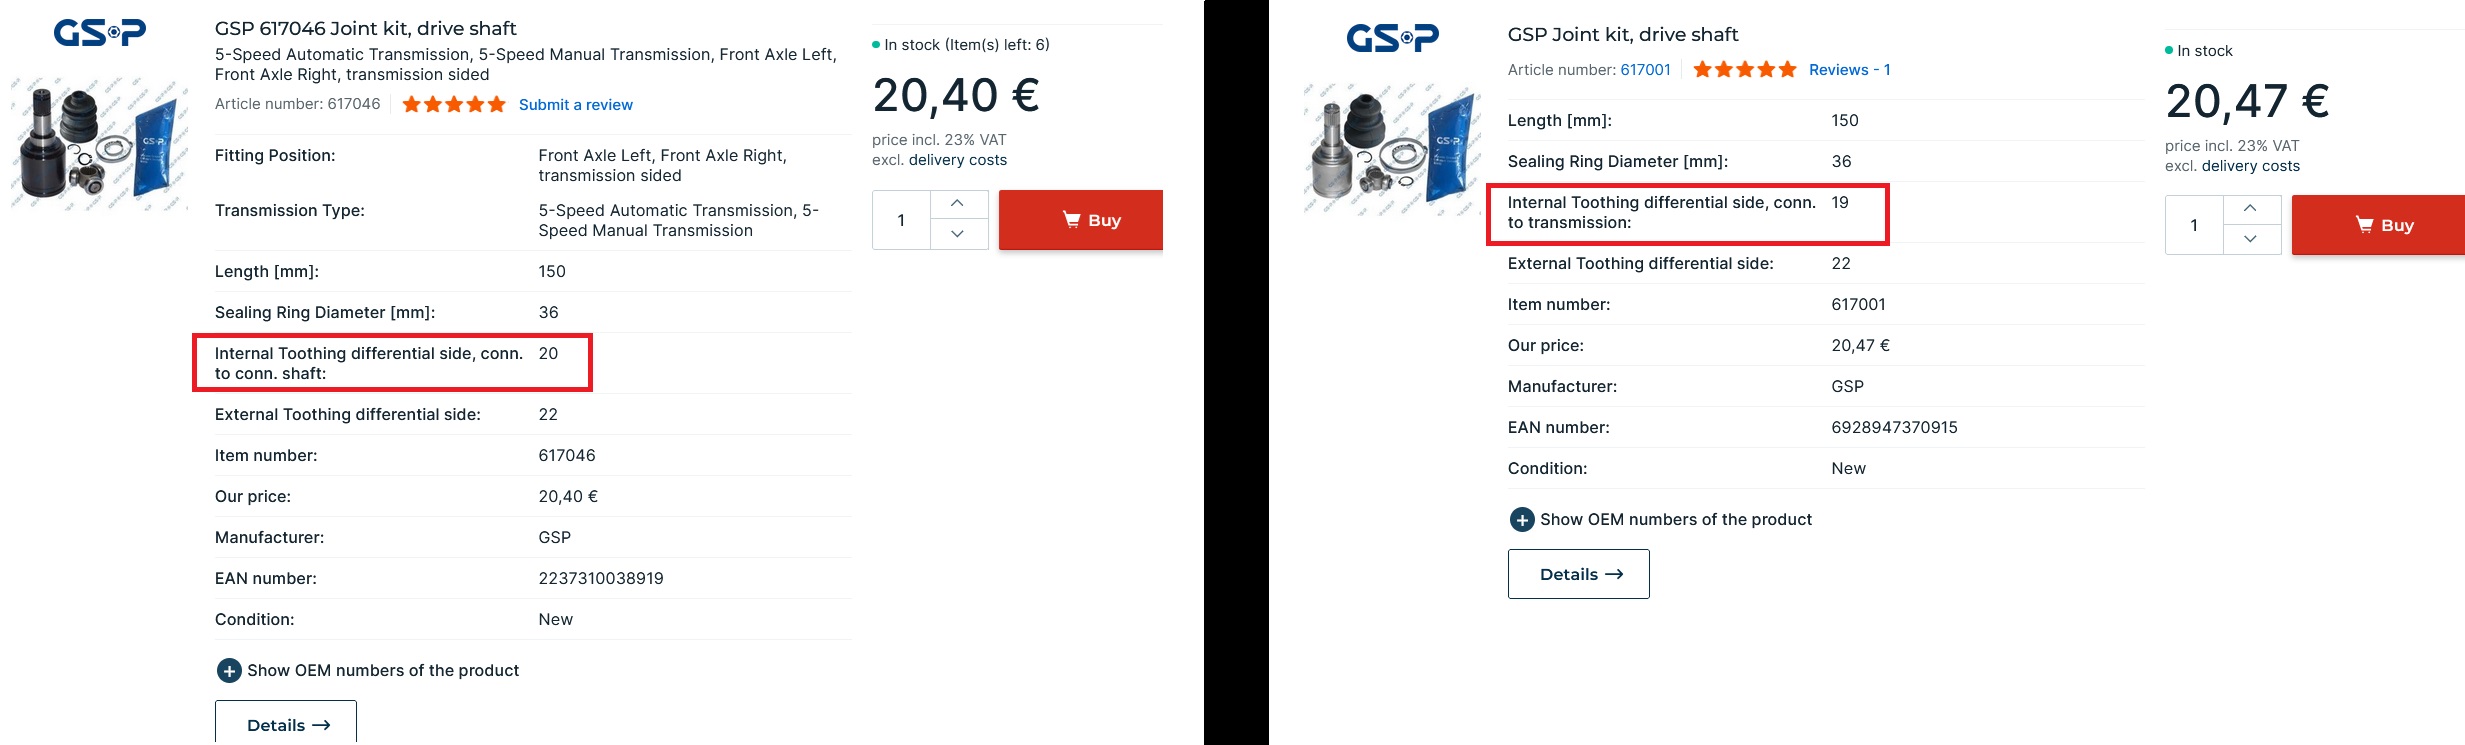Click quantity input field, left product
Viewport: 2465px width, 745px height.
tap(901, 220)
